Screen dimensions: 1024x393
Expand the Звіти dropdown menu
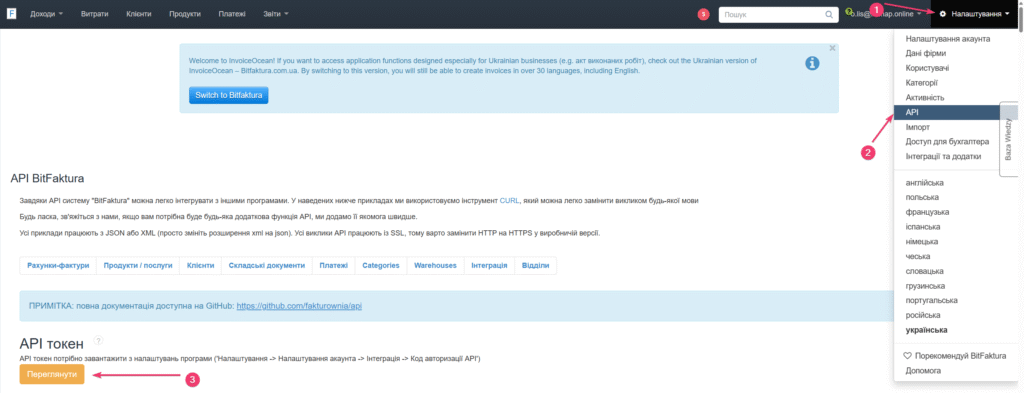tap(276, 14)
